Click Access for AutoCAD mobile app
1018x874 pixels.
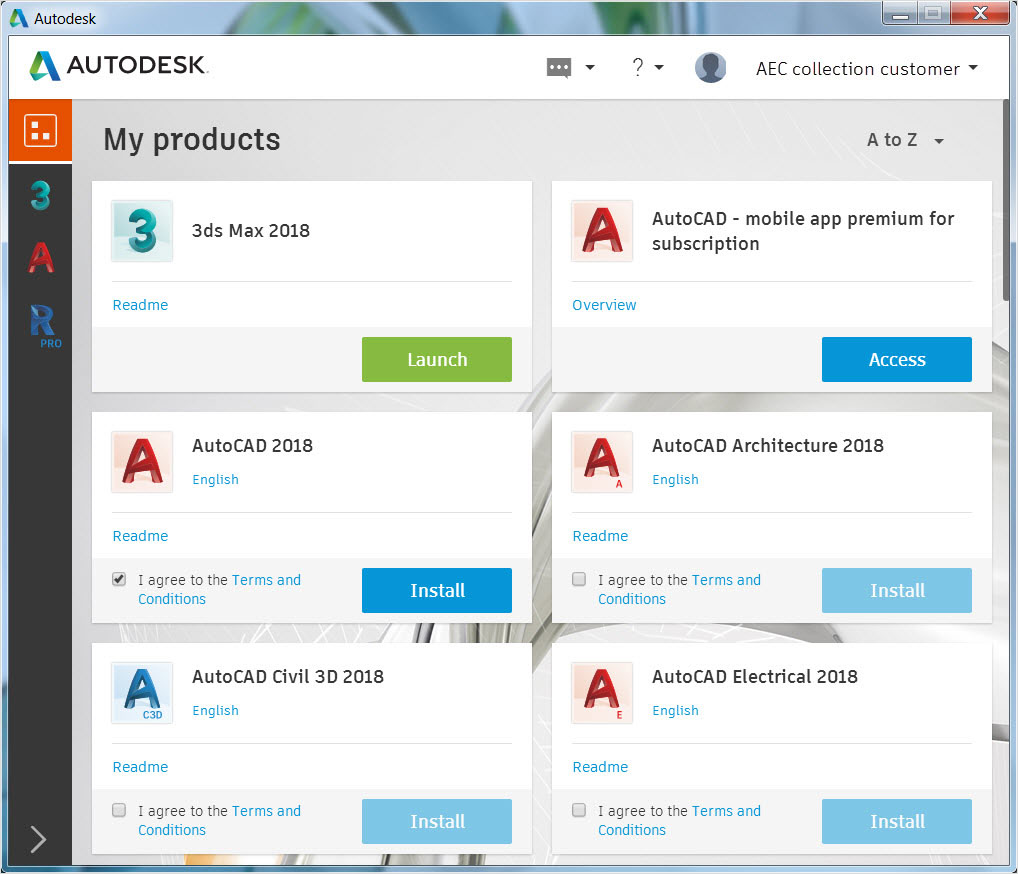point(897,359)
